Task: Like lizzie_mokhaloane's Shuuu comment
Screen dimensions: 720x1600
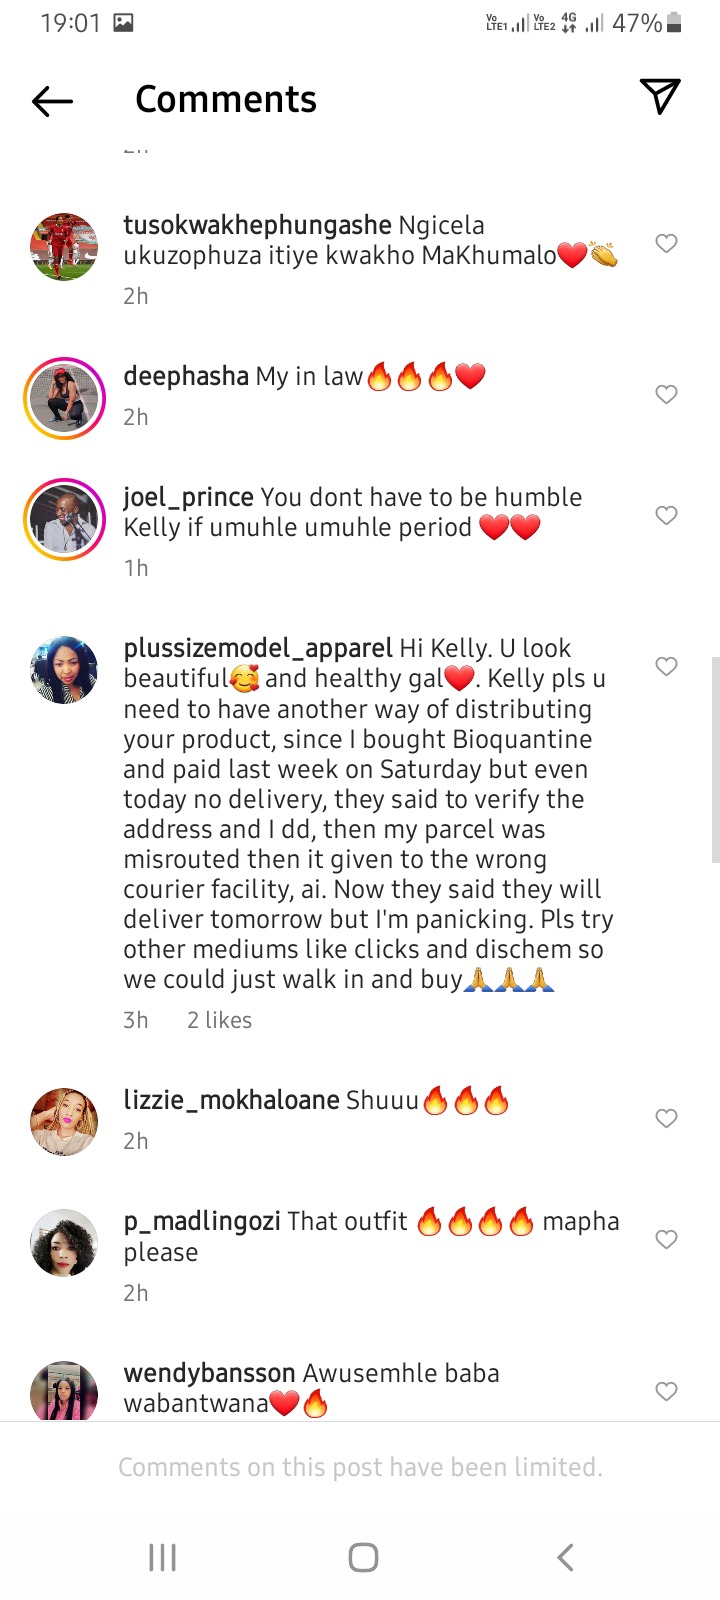Action: pyautogui.click(x=666, y=1118)
